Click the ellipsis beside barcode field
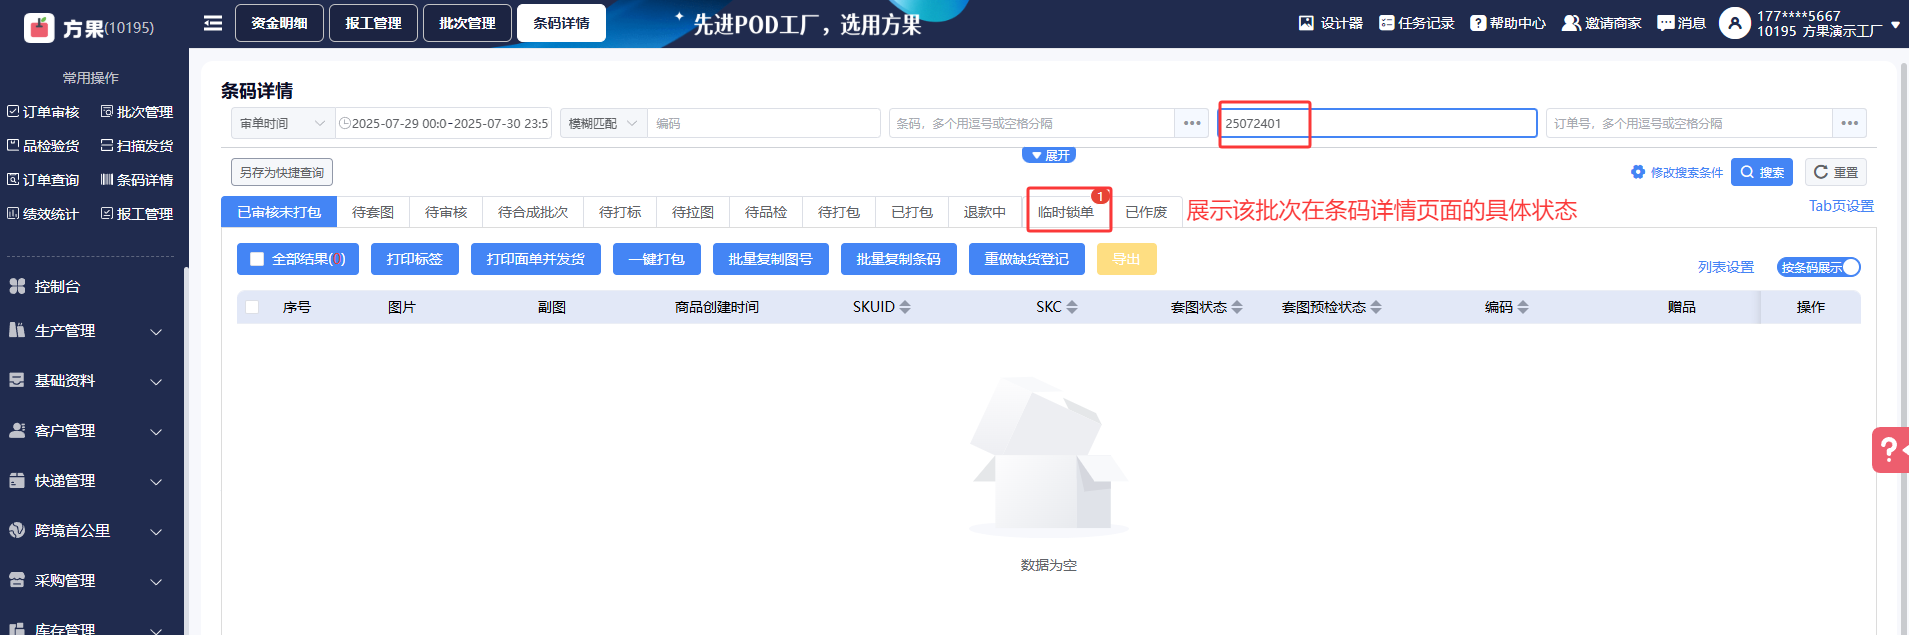 tap(1192, 123)
